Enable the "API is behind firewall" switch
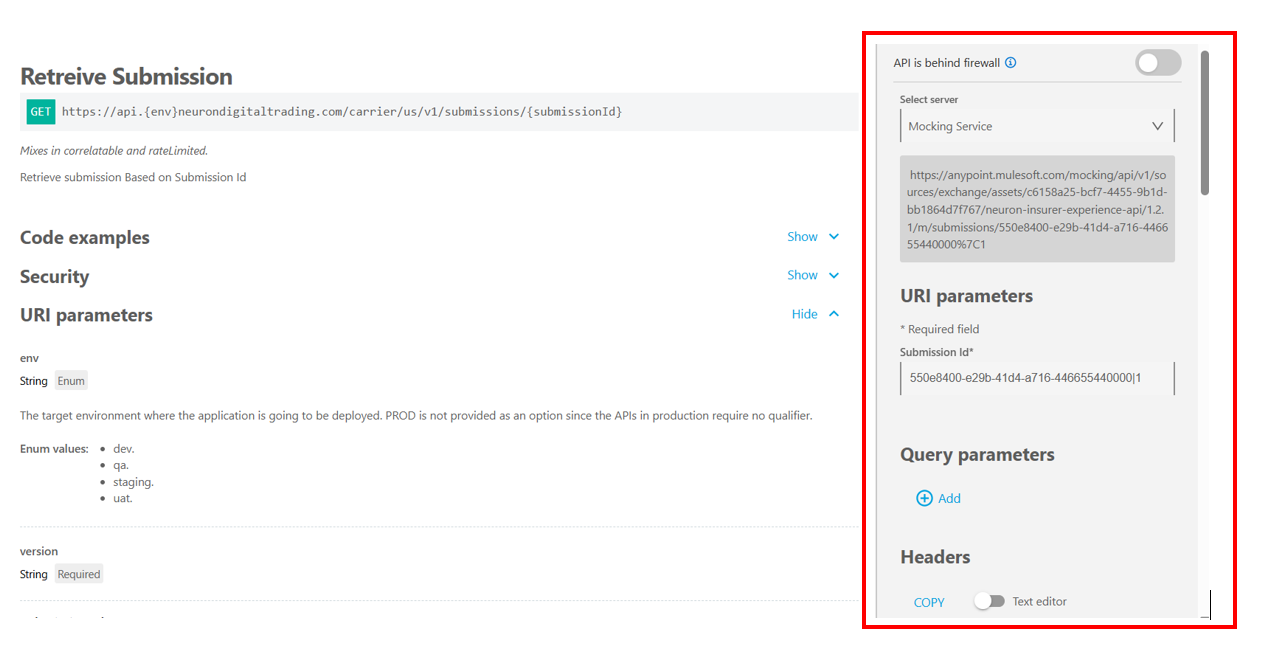Image resolution: width=1271 pixels, height=656 pixels. (1157, 62)
